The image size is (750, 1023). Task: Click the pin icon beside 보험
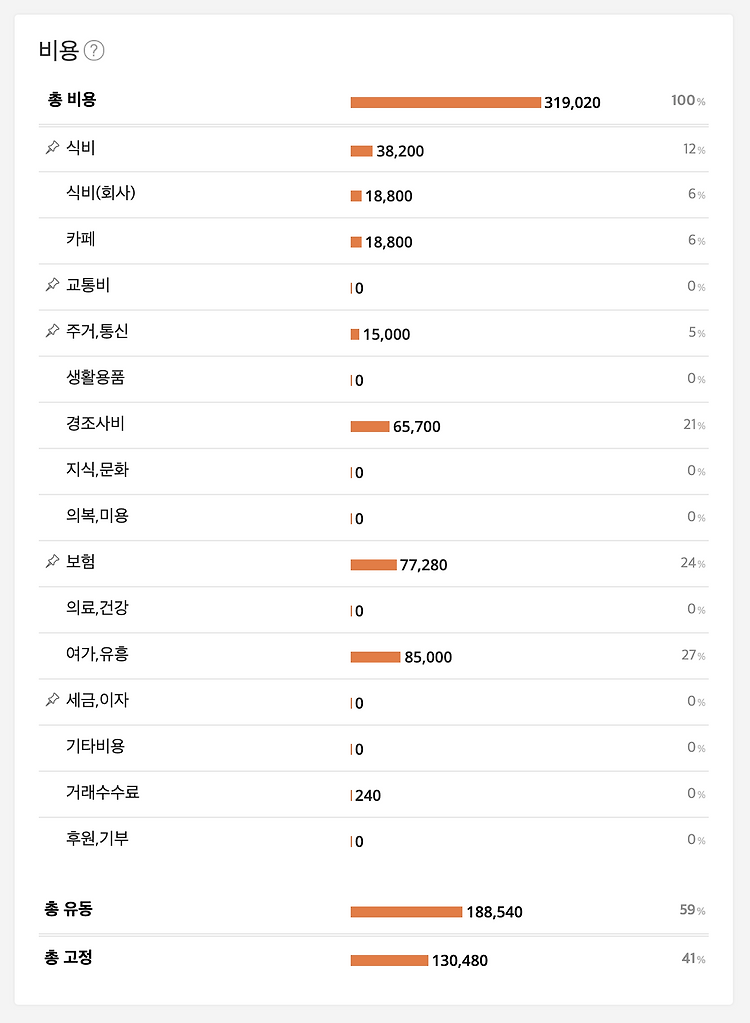click(52, 562)
